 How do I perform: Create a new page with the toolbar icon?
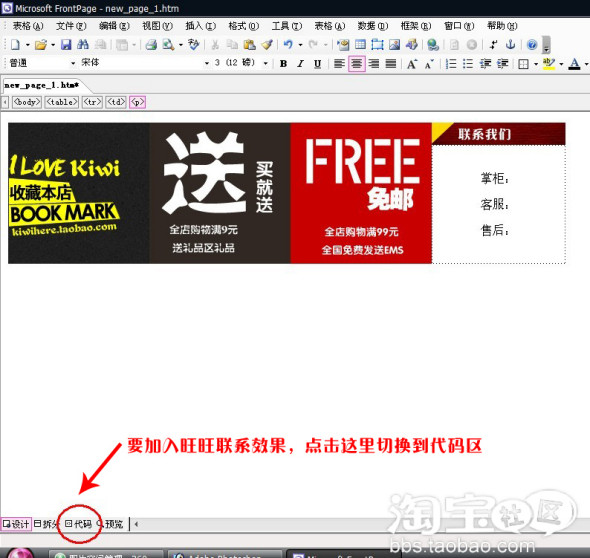tap(15, 45)
